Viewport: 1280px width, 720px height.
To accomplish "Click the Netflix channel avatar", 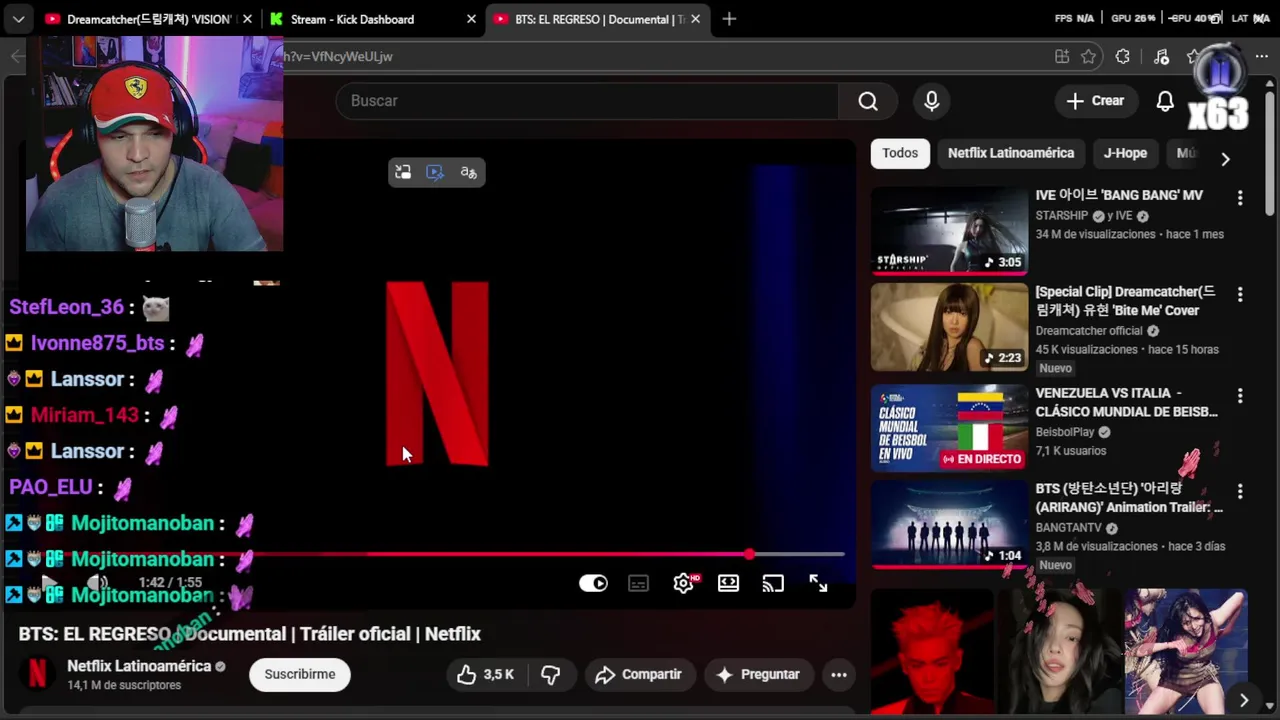I will [x=37, y=675].
